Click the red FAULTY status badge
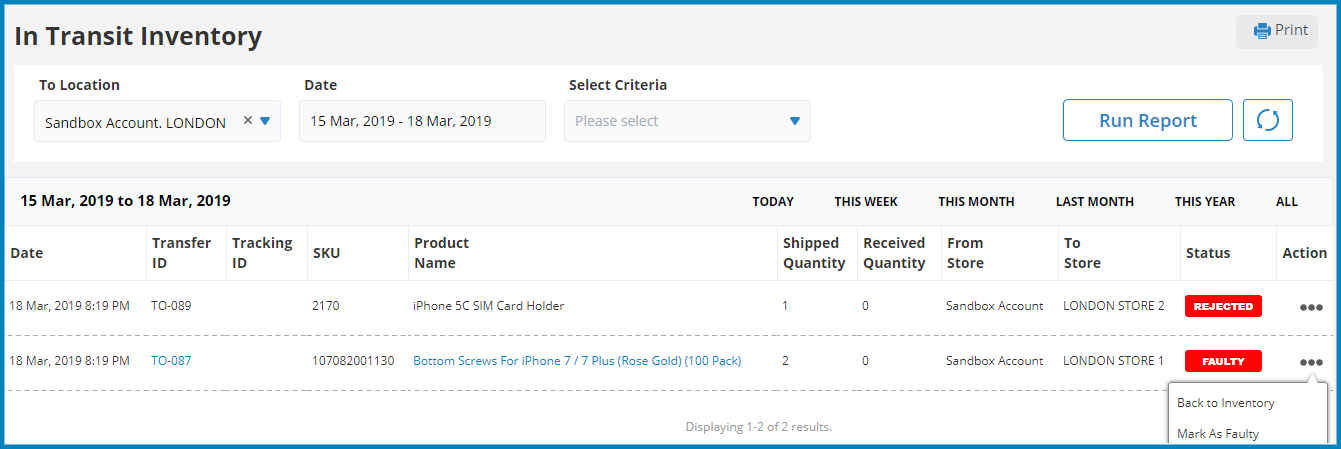This screenshot has height=449, width=1341. 1223,361
